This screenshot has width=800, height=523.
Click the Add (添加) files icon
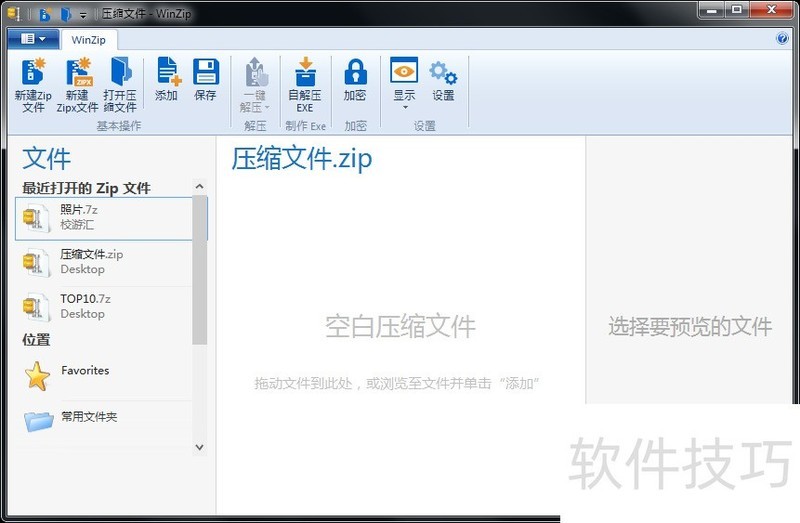[x=168, y=71]
